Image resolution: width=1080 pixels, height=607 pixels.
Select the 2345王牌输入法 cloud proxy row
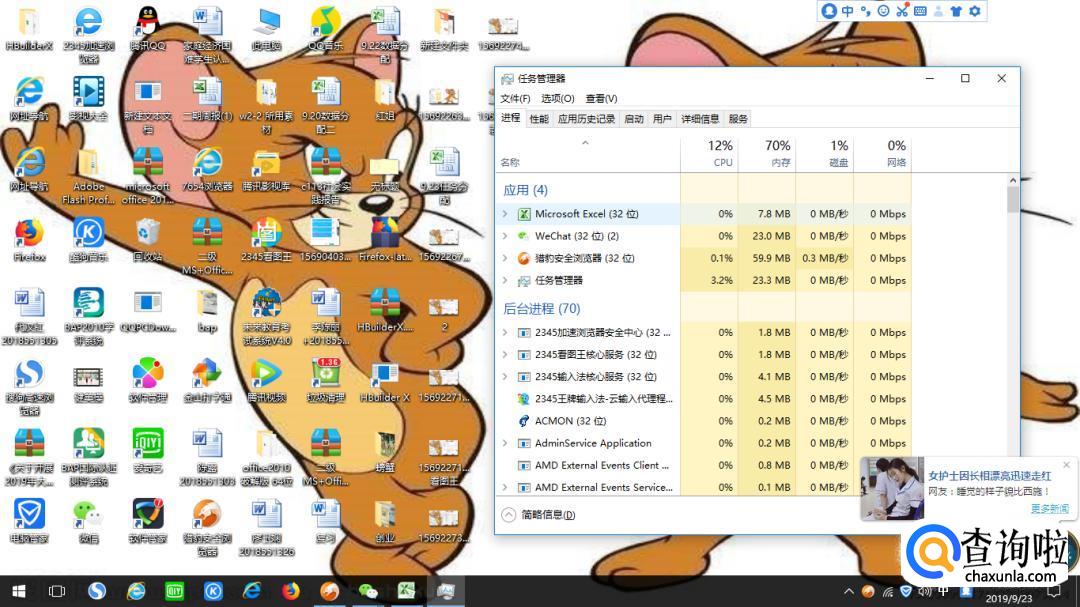[x=703, y=399]
